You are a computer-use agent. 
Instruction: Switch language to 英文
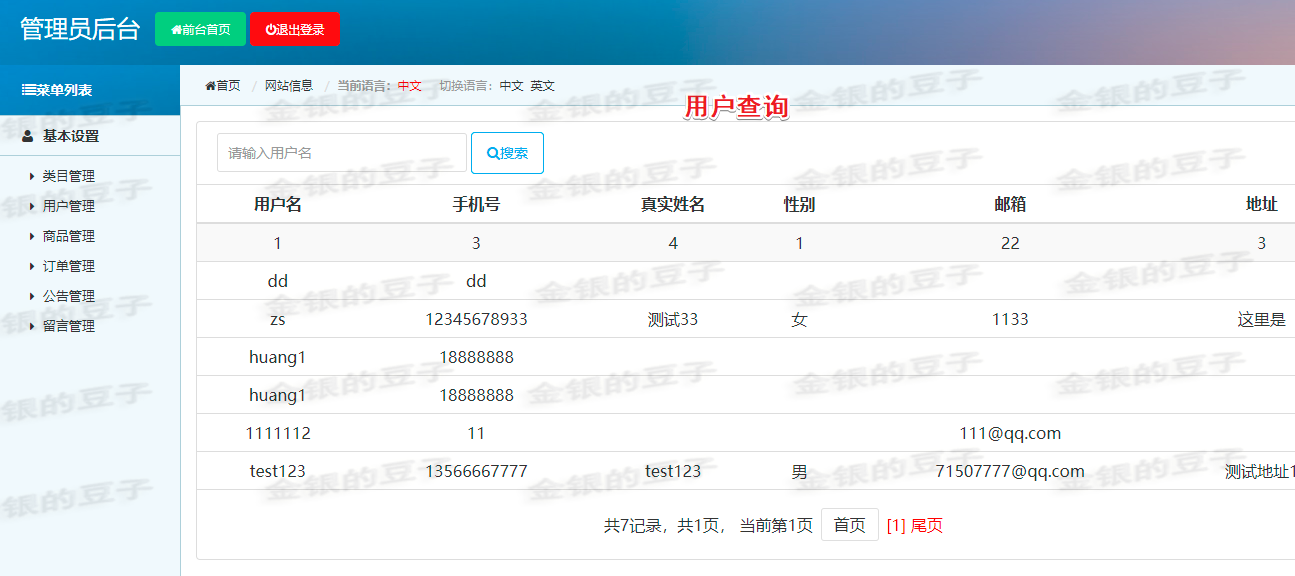tap(542, 86)
